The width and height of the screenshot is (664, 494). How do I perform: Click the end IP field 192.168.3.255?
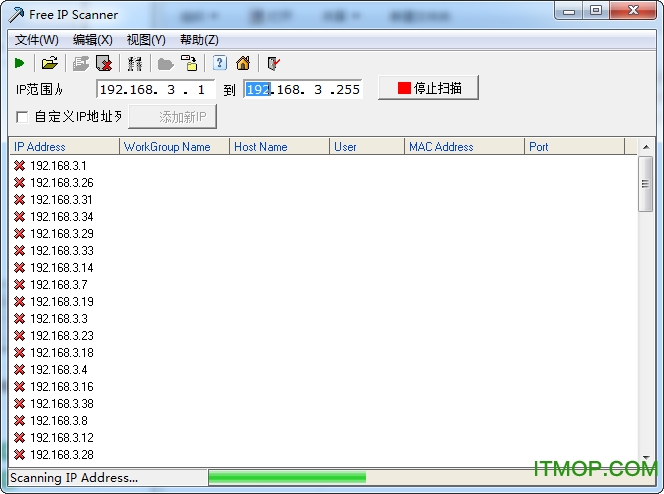(x=303, y=89)
